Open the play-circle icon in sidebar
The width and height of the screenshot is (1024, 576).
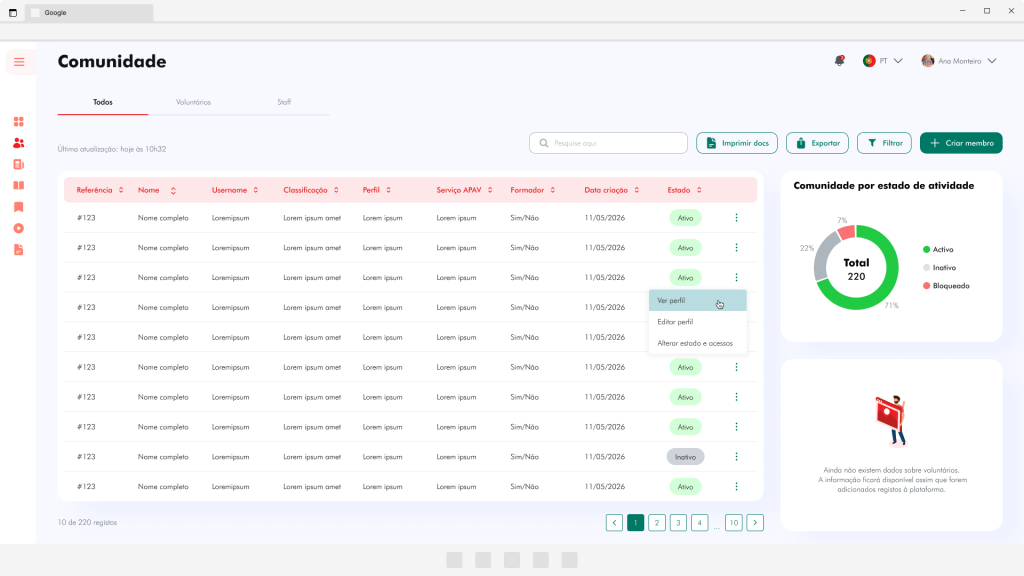pos(18,229)
